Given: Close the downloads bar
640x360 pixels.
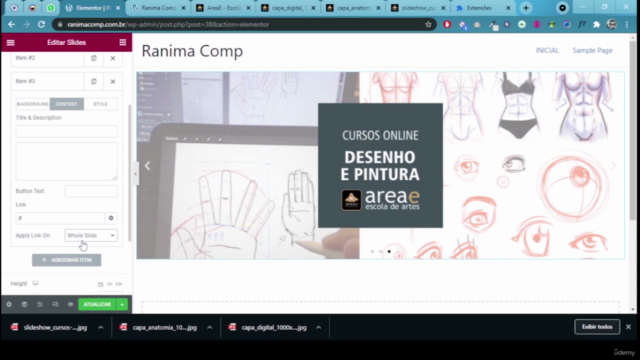Looking at the screenshot, I should coord(628,327).
